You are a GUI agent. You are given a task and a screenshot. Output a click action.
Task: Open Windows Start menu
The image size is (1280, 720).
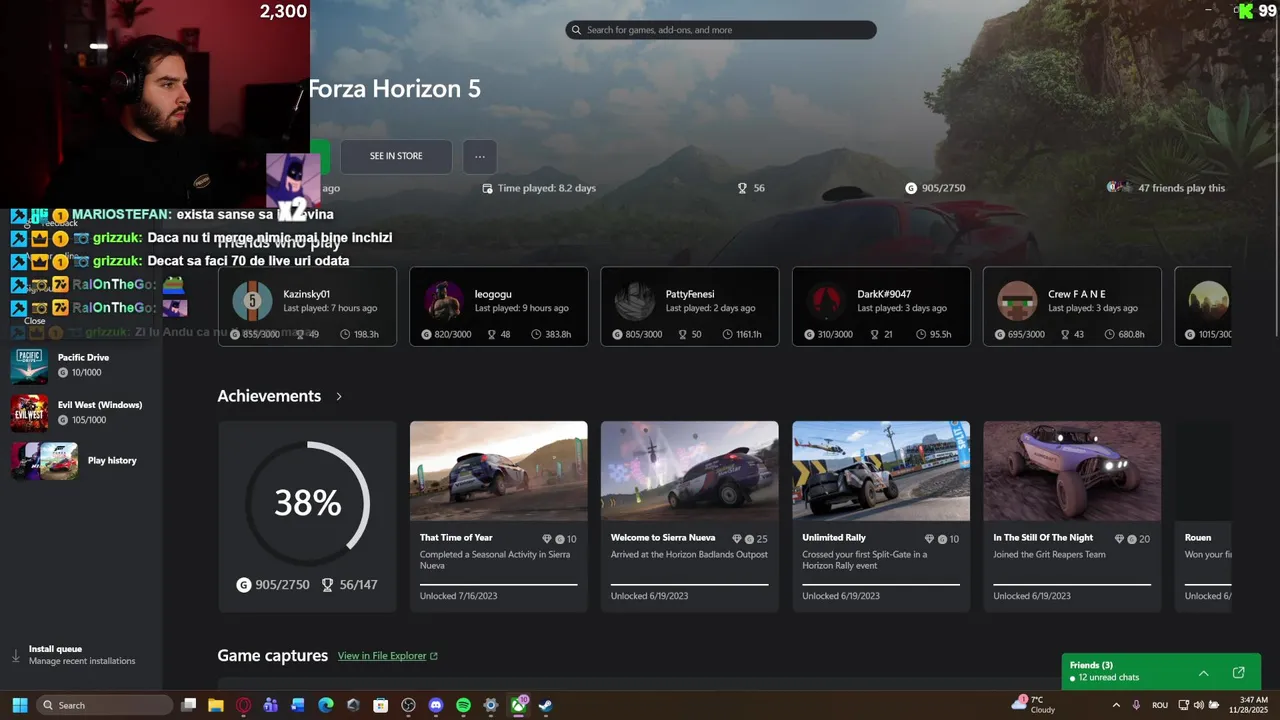click(19, 705)
